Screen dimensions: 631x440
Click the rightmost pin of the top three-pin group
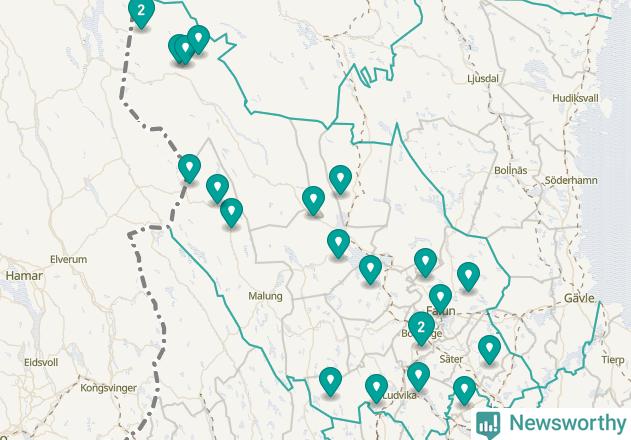coord(198,39)
